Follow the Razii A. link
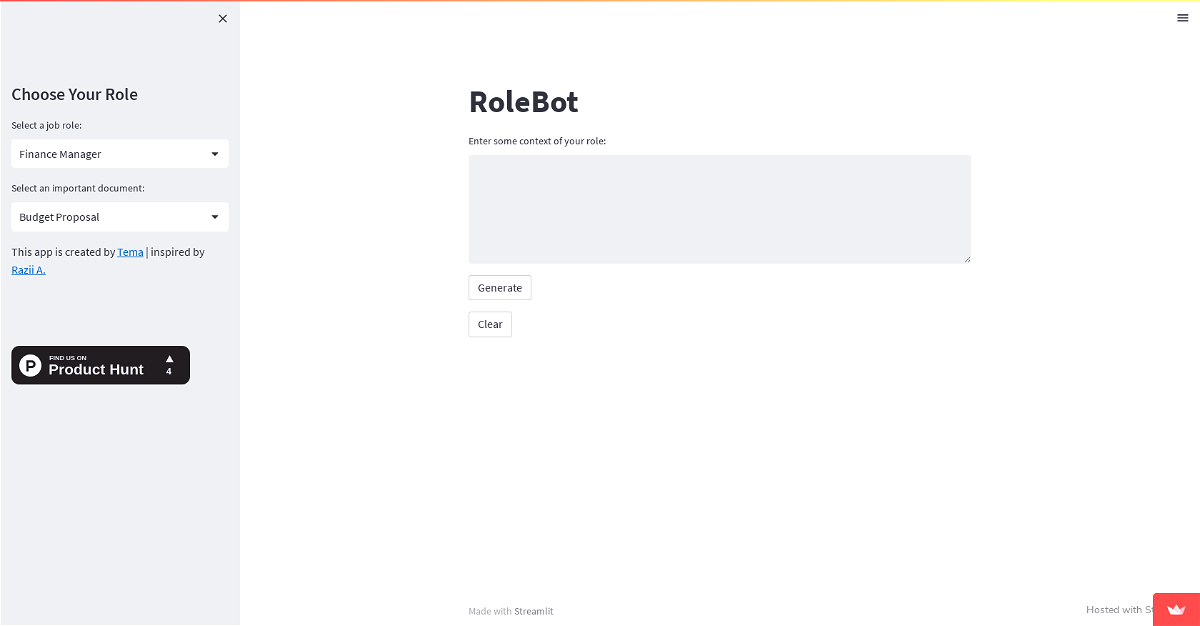The image size is (1200, 626). pyautogui.click(x=28, y=270)
